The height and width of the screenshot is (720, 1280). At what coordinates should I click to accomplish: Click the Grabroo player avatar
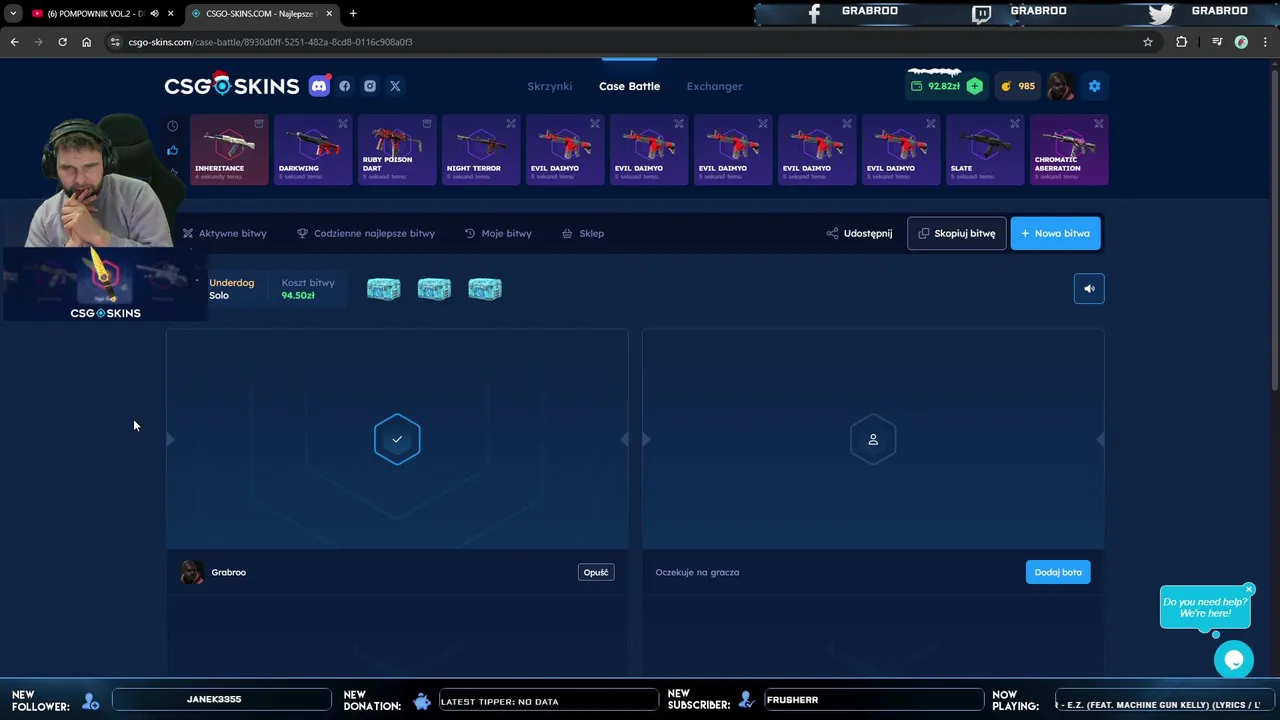tap(191, 572)
